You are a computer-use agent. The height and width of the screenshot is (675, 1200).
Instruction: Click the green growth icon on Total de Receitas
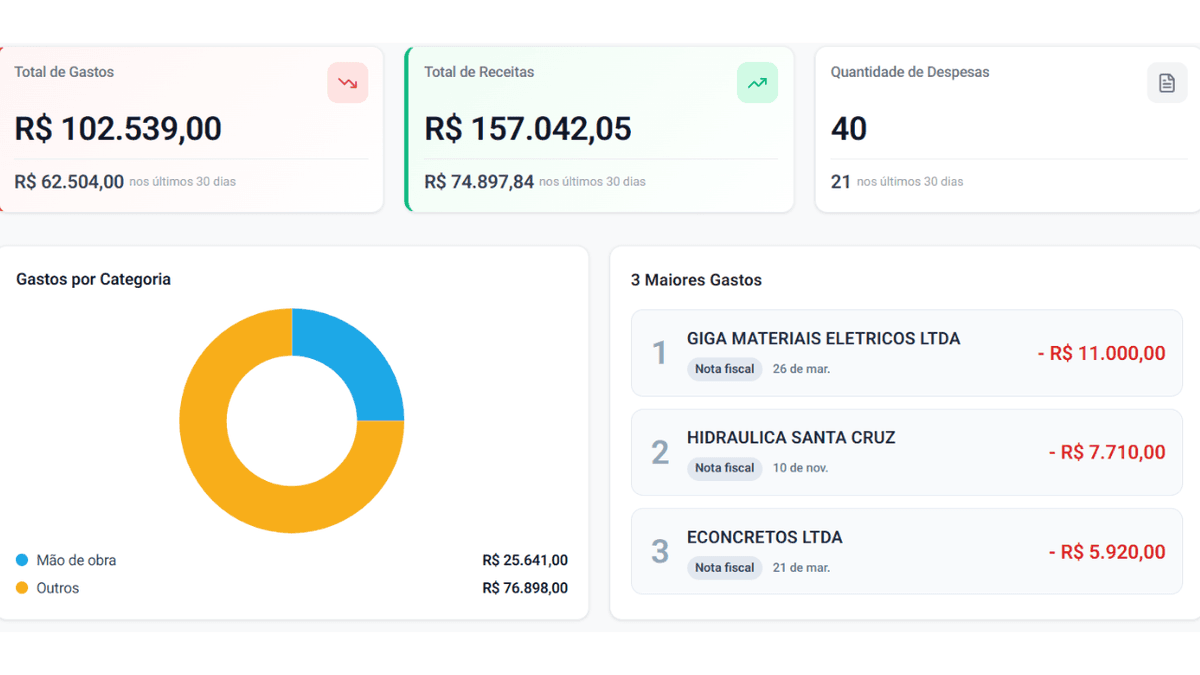pyautogui.click(x=757, y=82)
